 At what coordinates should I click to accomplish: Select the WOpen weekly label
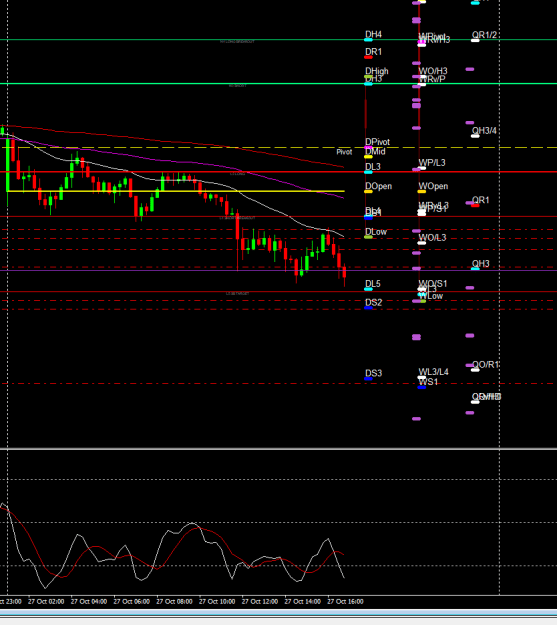click(433, 186)
